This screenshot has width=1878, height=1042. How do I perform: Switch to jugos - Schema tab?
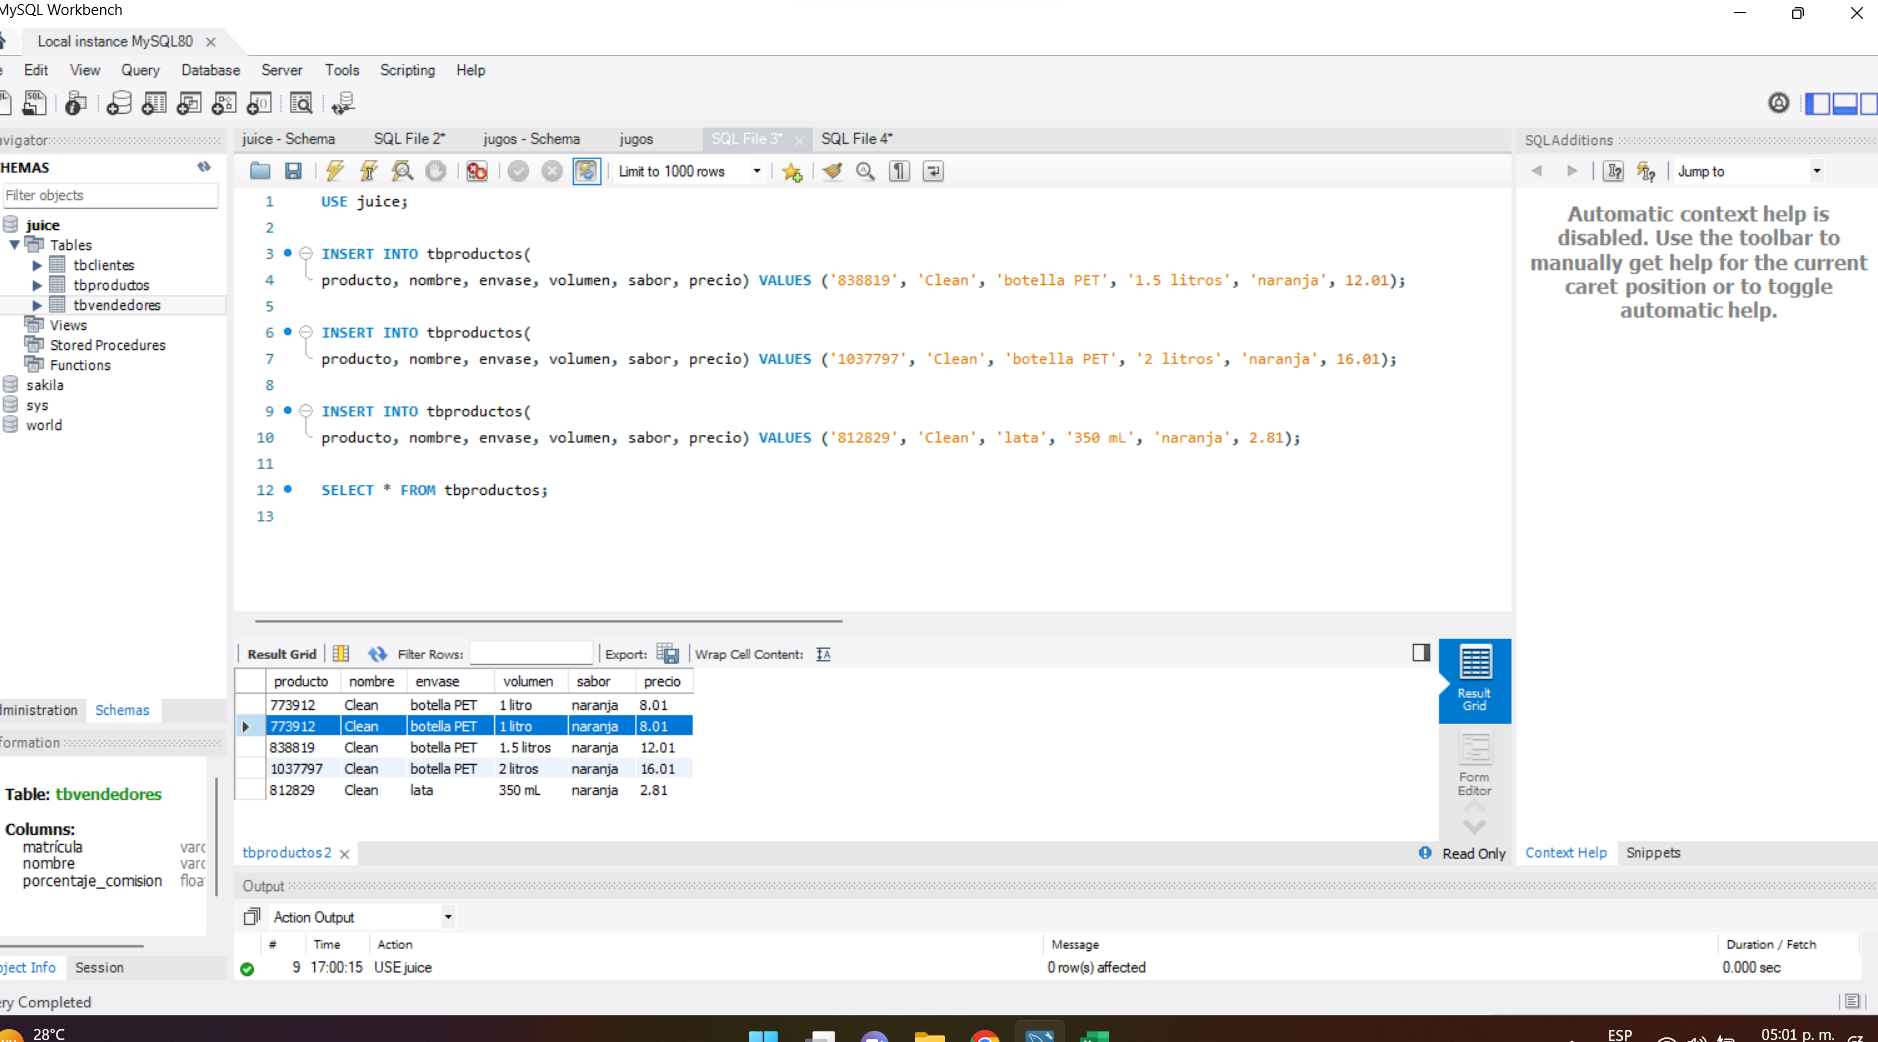coord(531,139)
